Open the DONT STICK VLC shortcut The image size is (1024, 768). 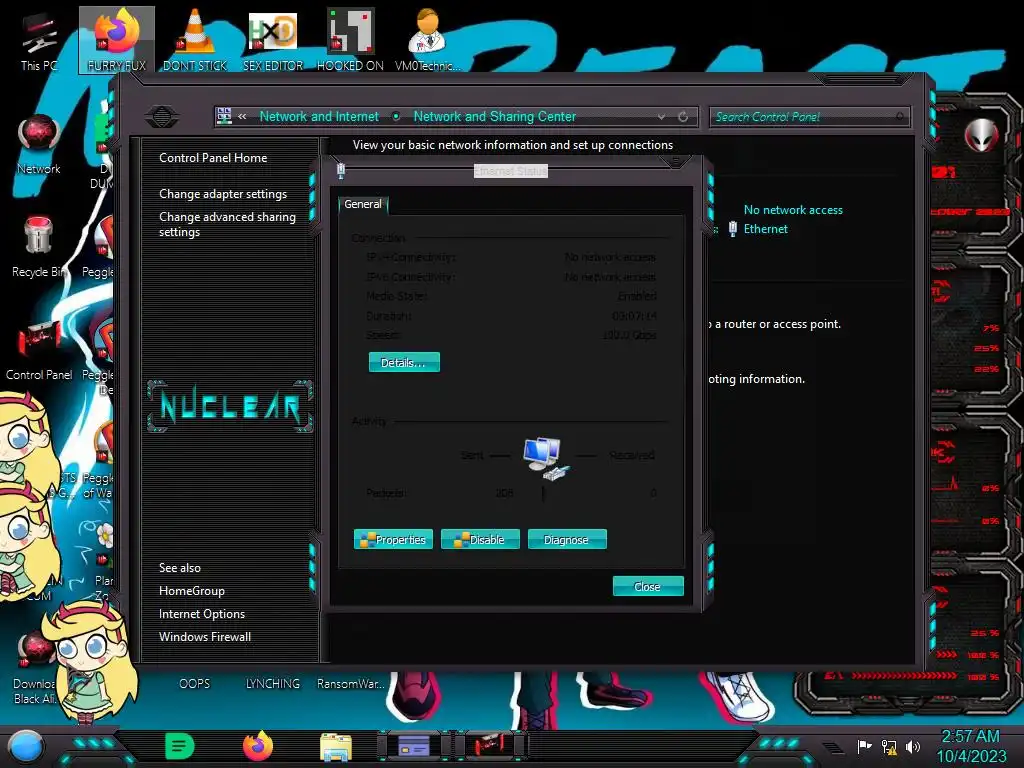pyautogui.click(x=195, y=40)
